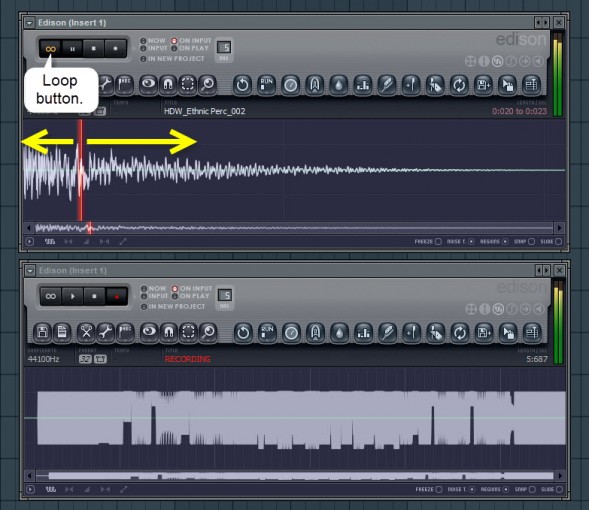Click the eye view icon in HDW_Ethnic Perc Edison
The width and height of the screenshot is (589, 510).
[x=148, y=84]
